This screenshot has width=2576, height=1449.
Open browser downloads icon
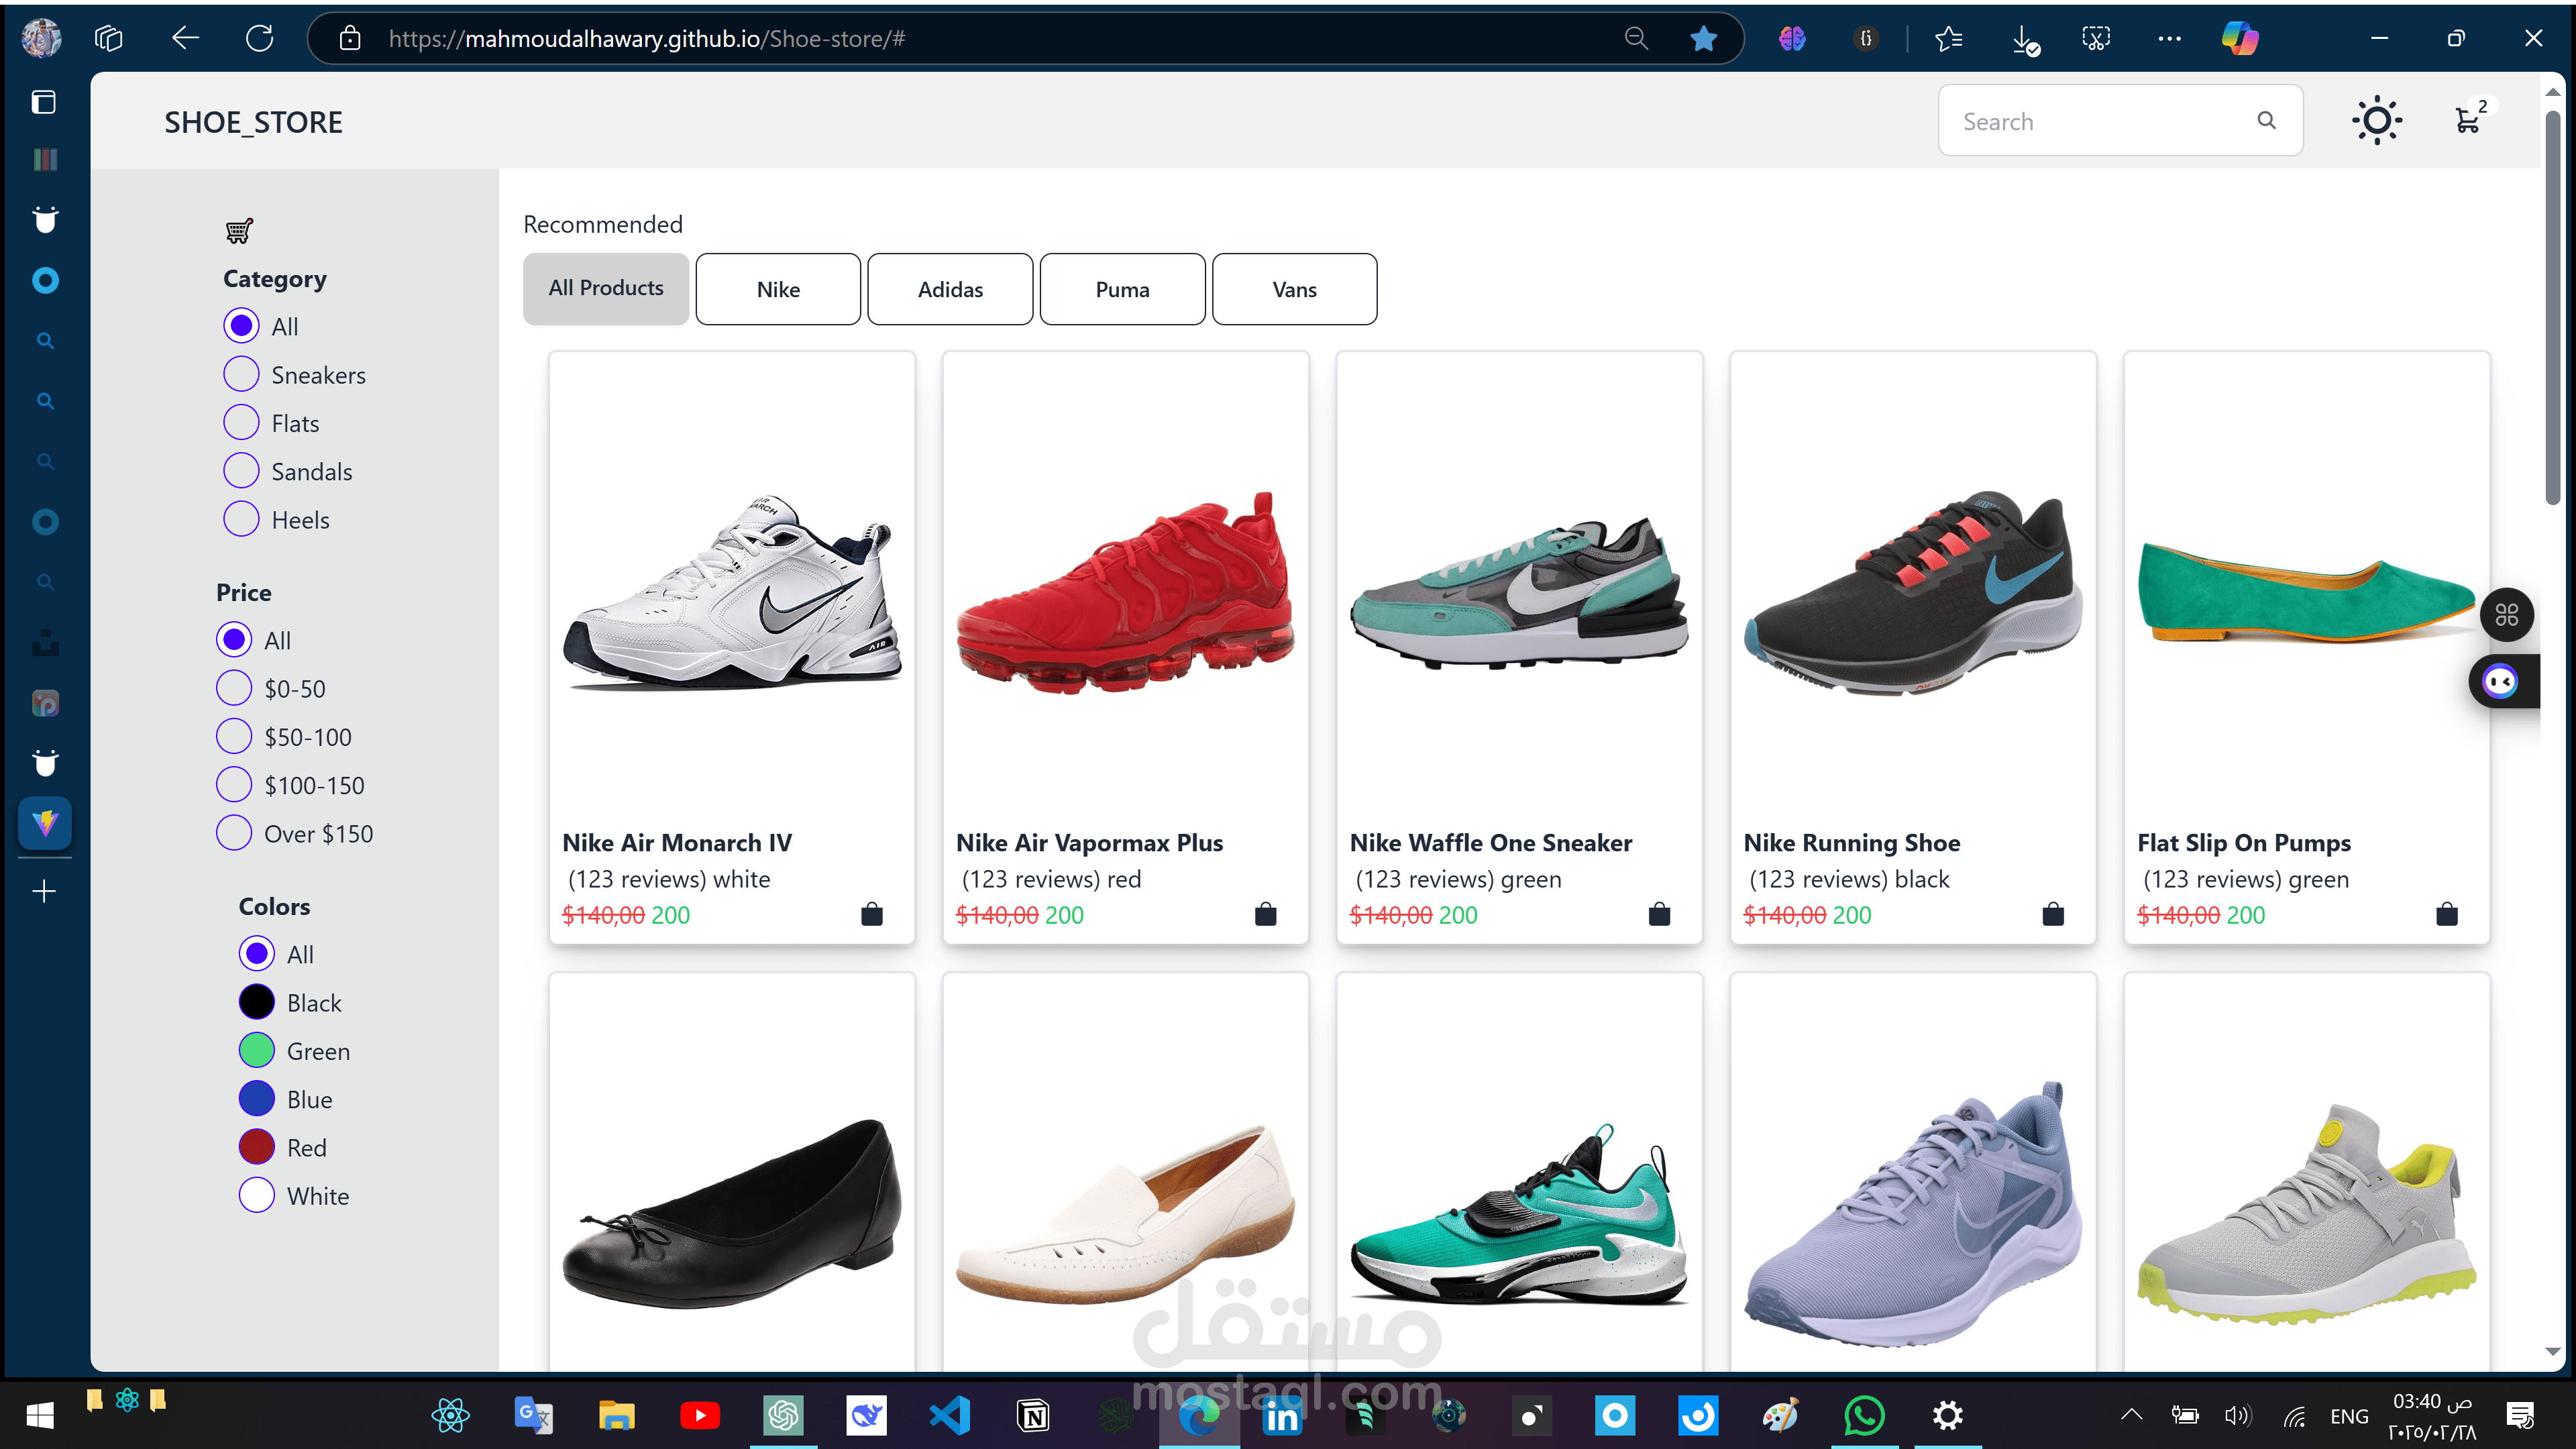click(x=2024, y=39)
